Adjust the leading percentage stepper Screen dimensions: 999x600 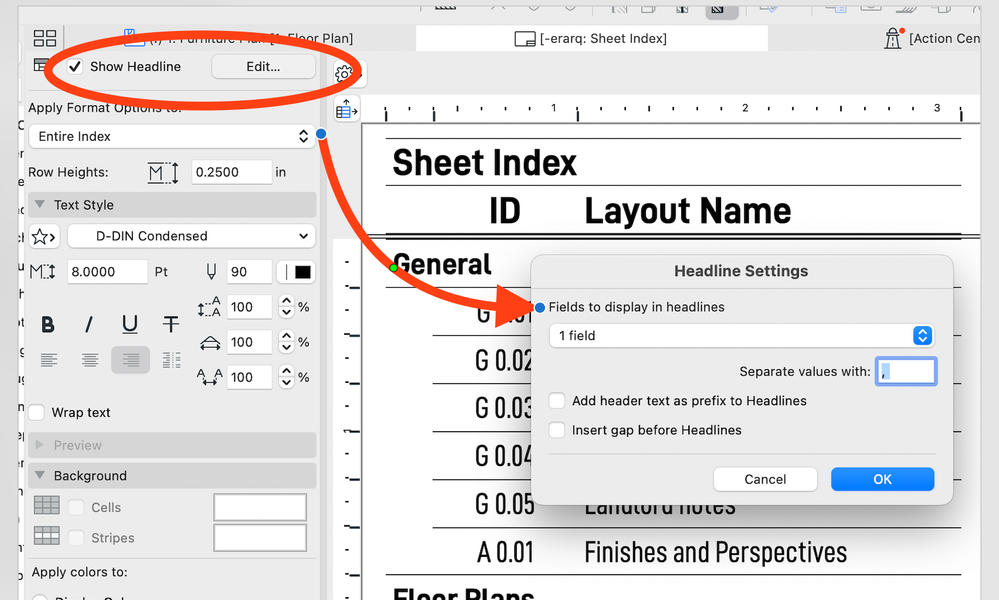(286, 307)
